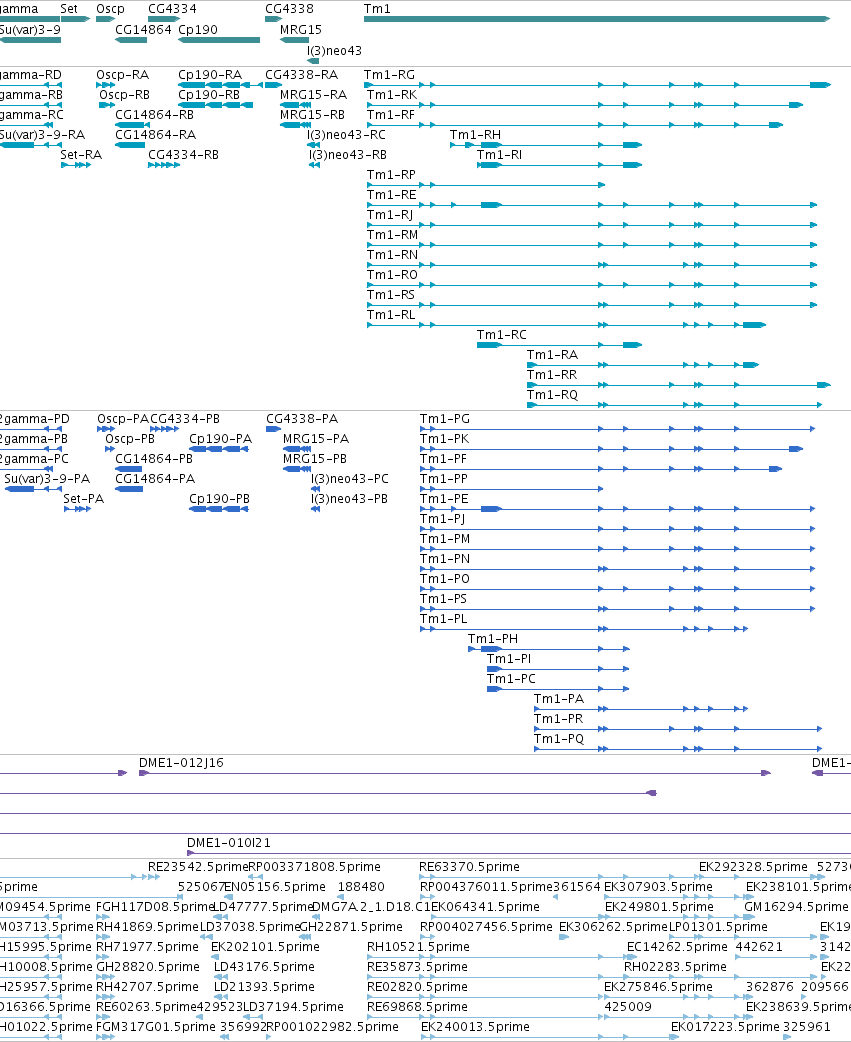Screen dimensions: 851x1042
Task: Click transcript Tm1-RS
Action: click(591, 304)
